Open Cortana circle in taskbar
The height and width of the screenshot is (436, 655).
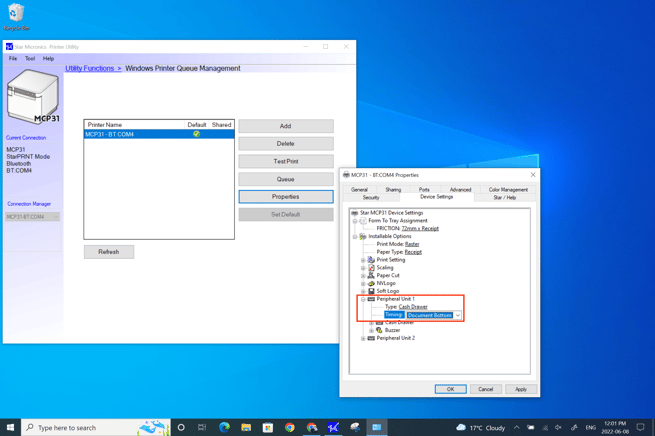pyautogui.click(x=181, y=427)
